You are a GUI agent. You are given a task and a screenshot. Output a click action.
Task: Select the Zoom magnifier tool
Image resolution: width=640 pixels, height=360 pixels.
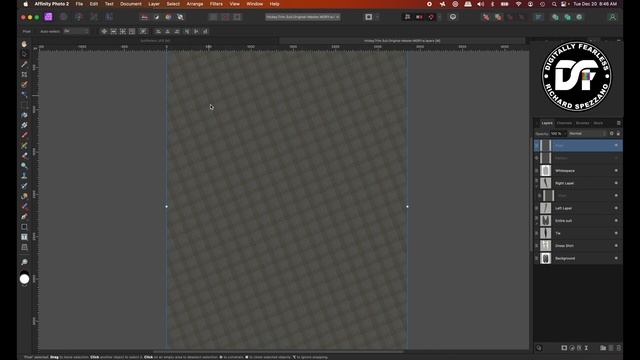[x=24, y=262]
